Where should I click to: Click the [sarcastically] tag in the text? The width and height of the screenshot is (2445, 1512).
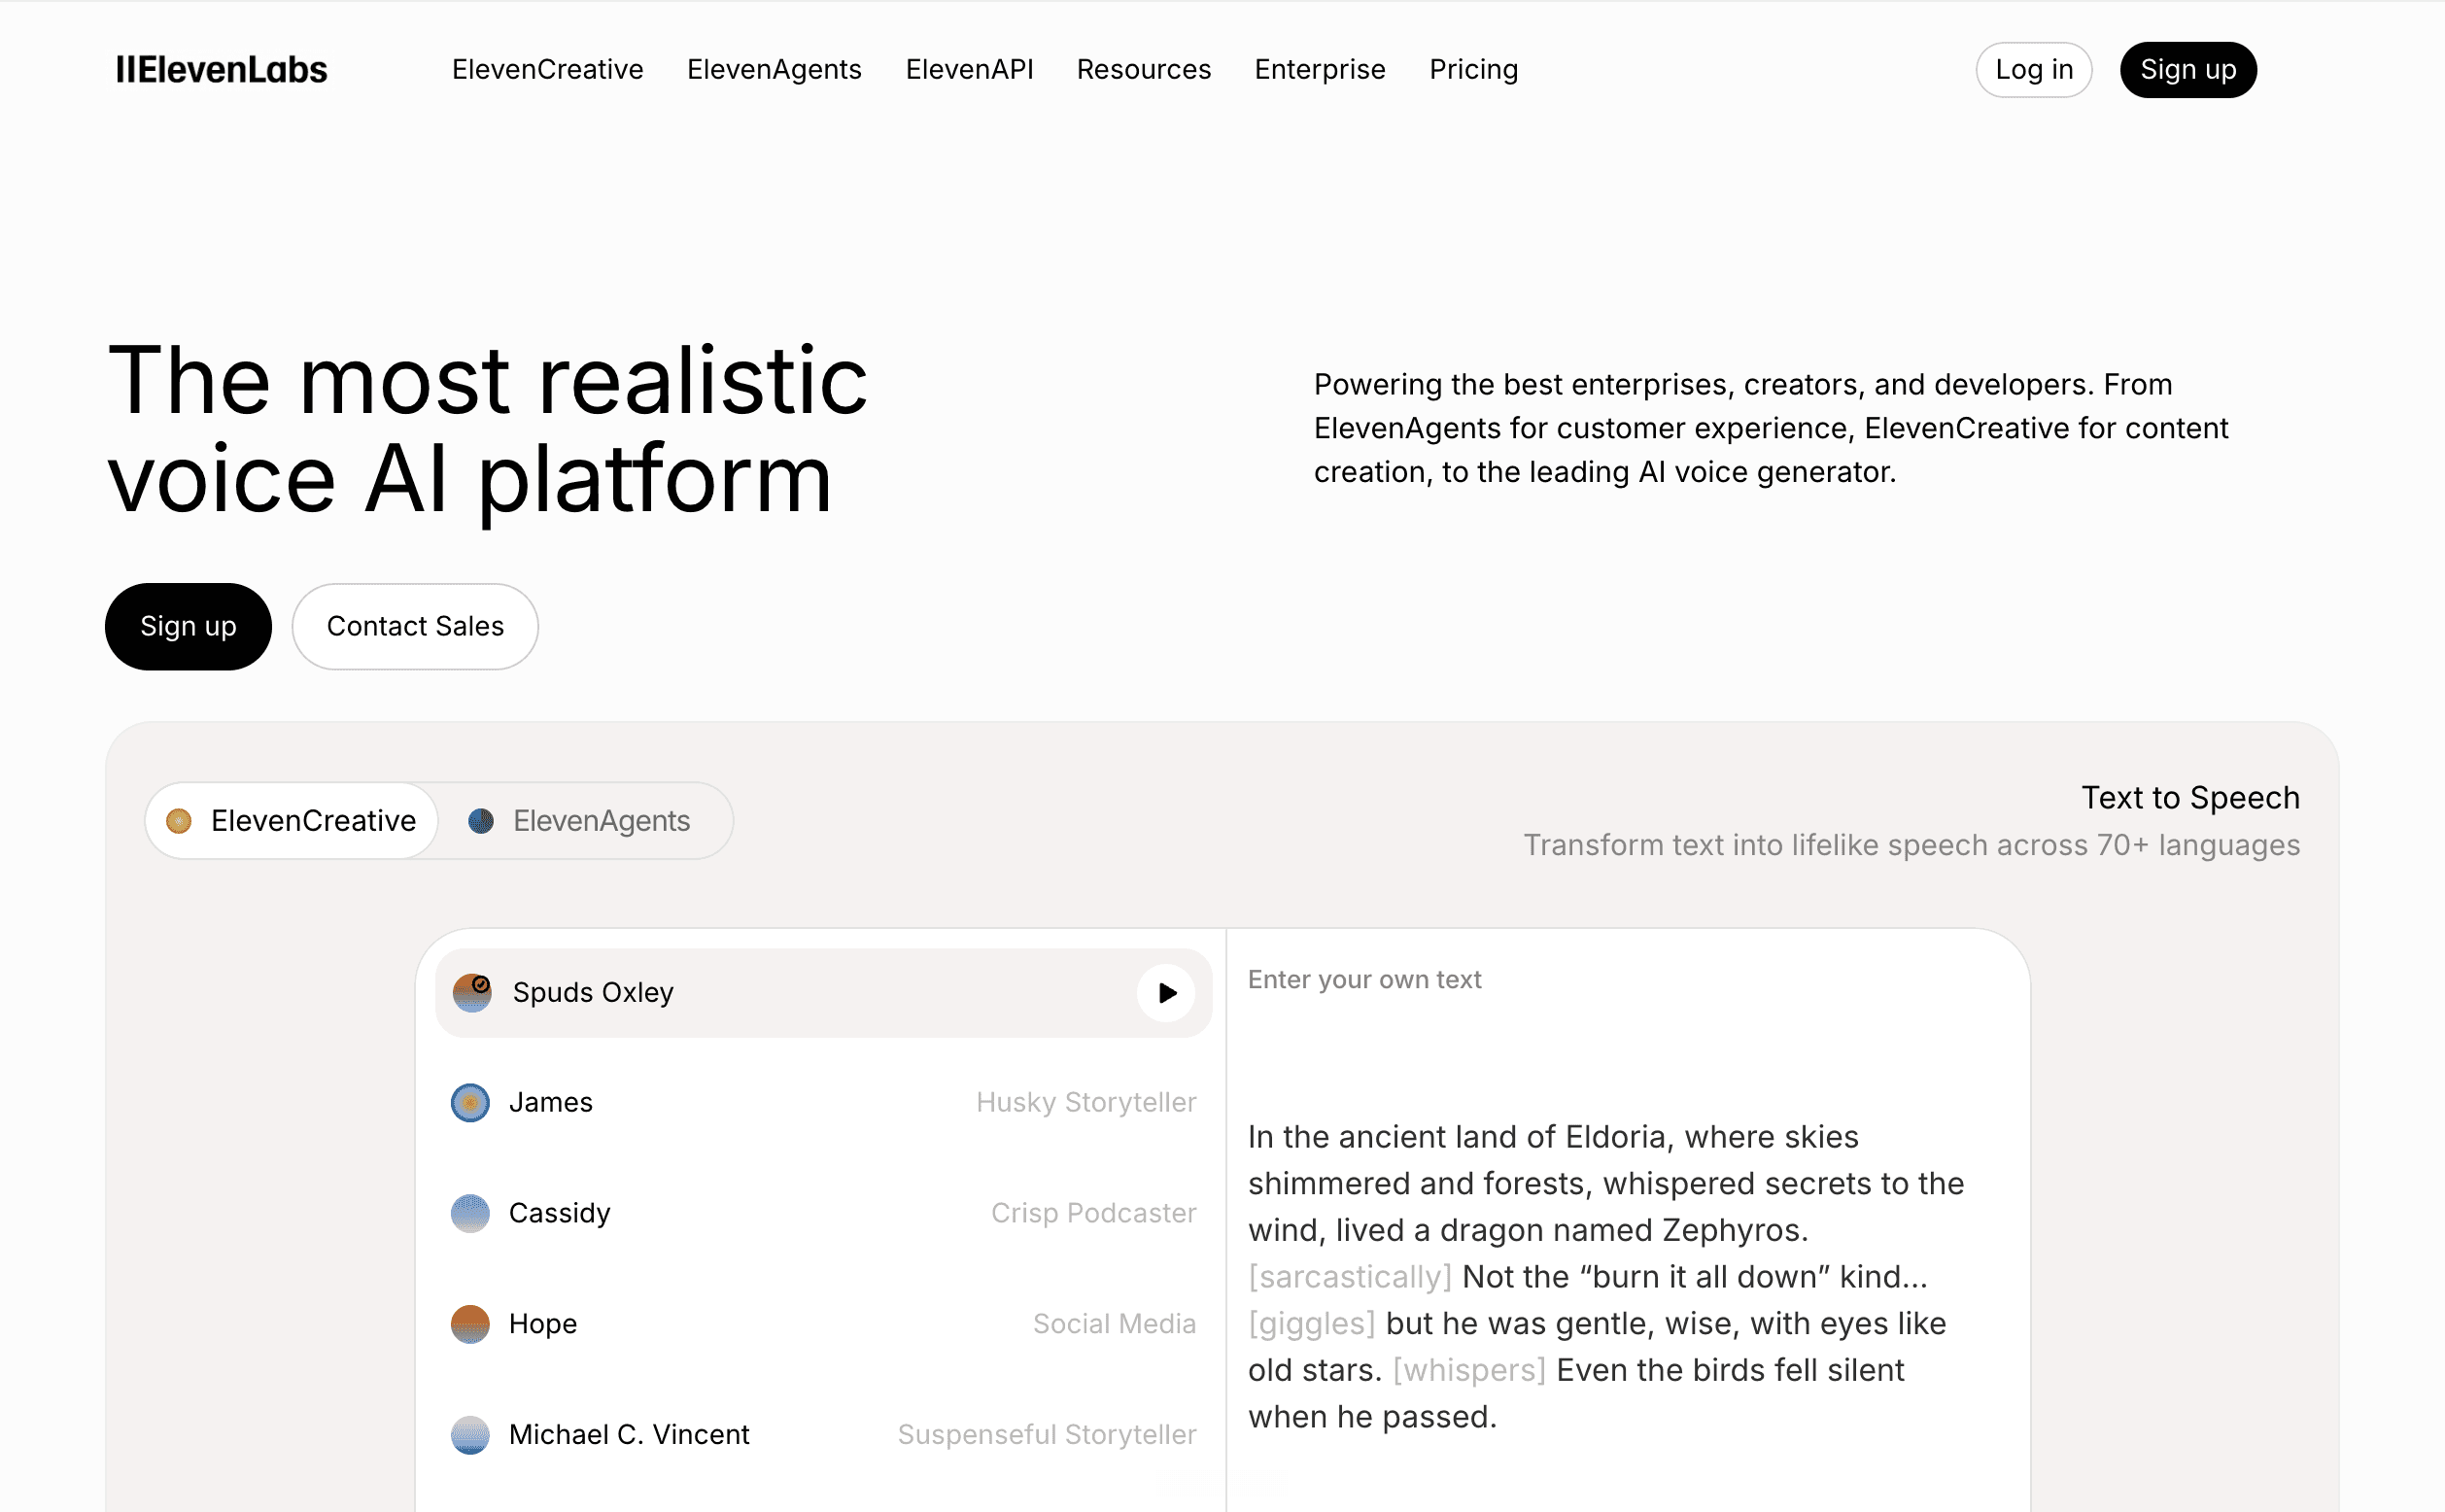point(1350,1277)
